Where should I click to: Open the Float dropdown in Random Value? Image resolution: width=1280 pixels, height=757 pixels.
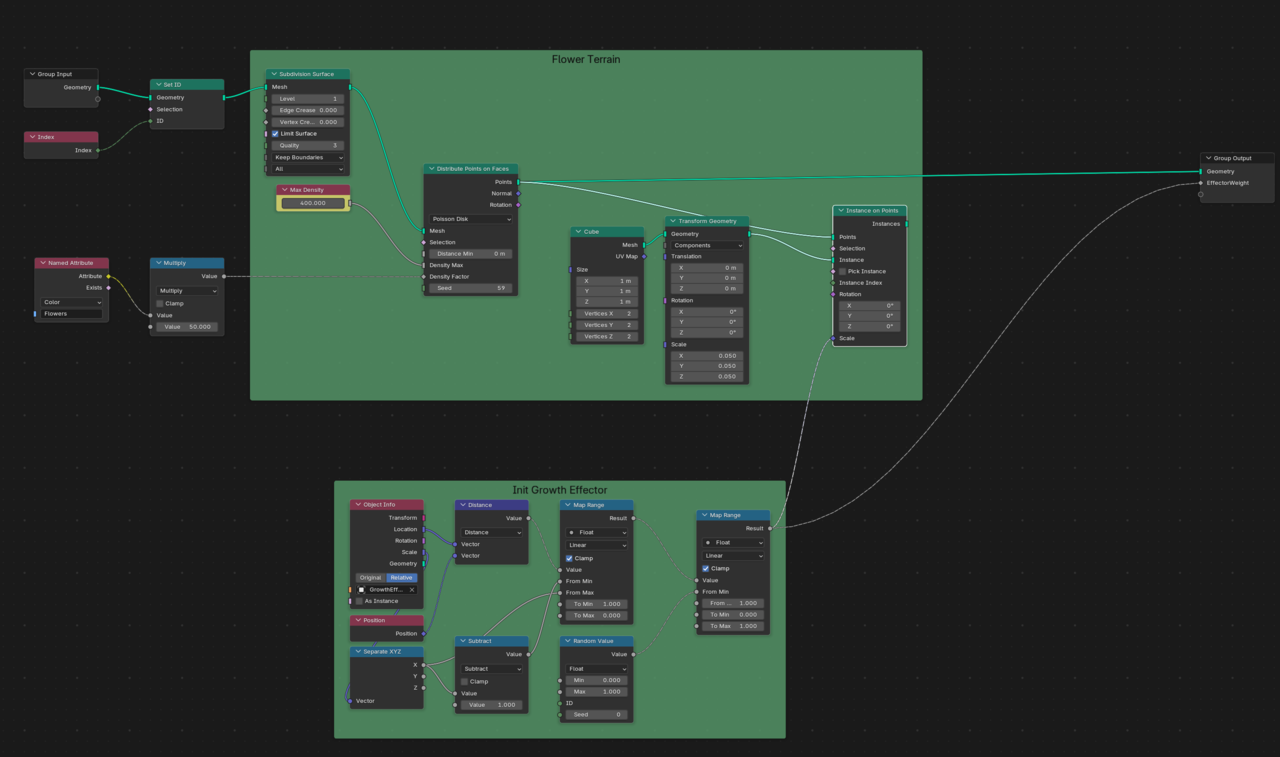[597, 669]
